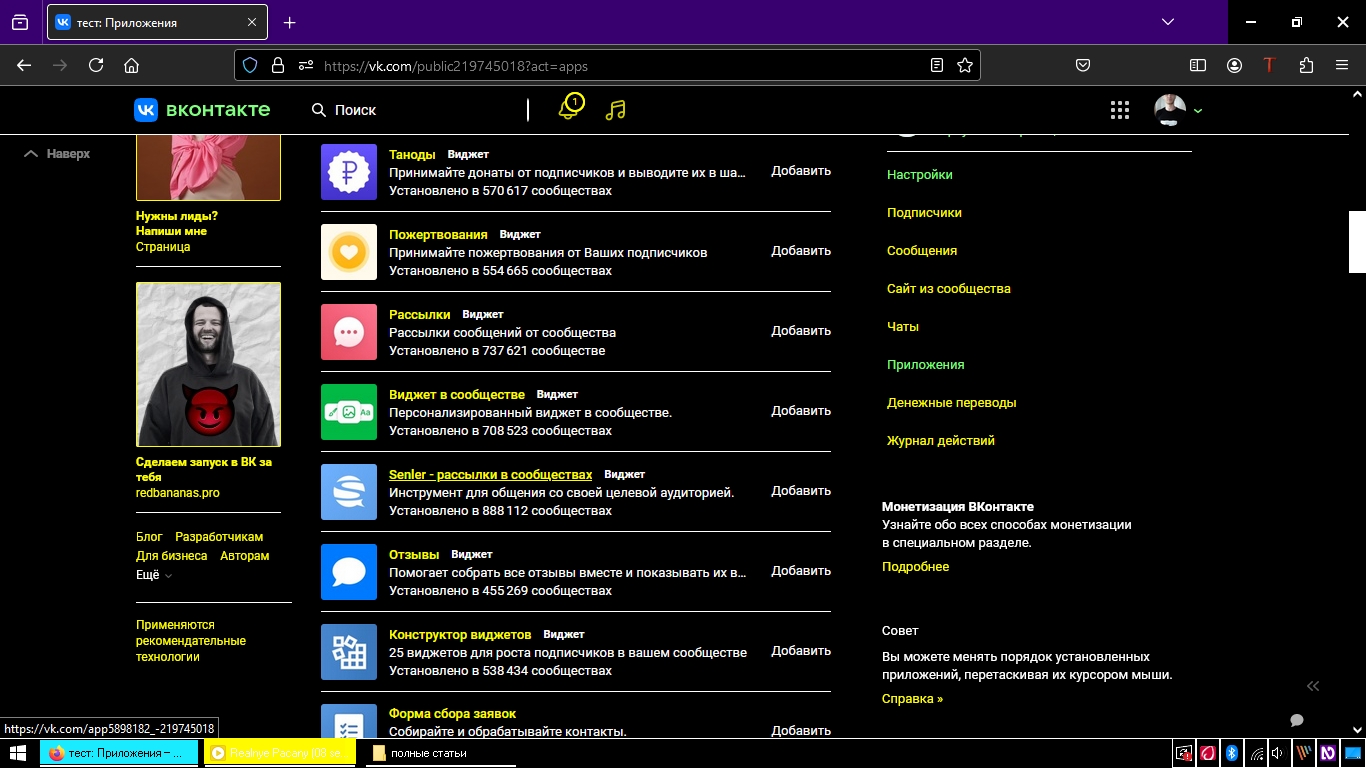Open Firefox hamburger application menu

(1342, 65)
